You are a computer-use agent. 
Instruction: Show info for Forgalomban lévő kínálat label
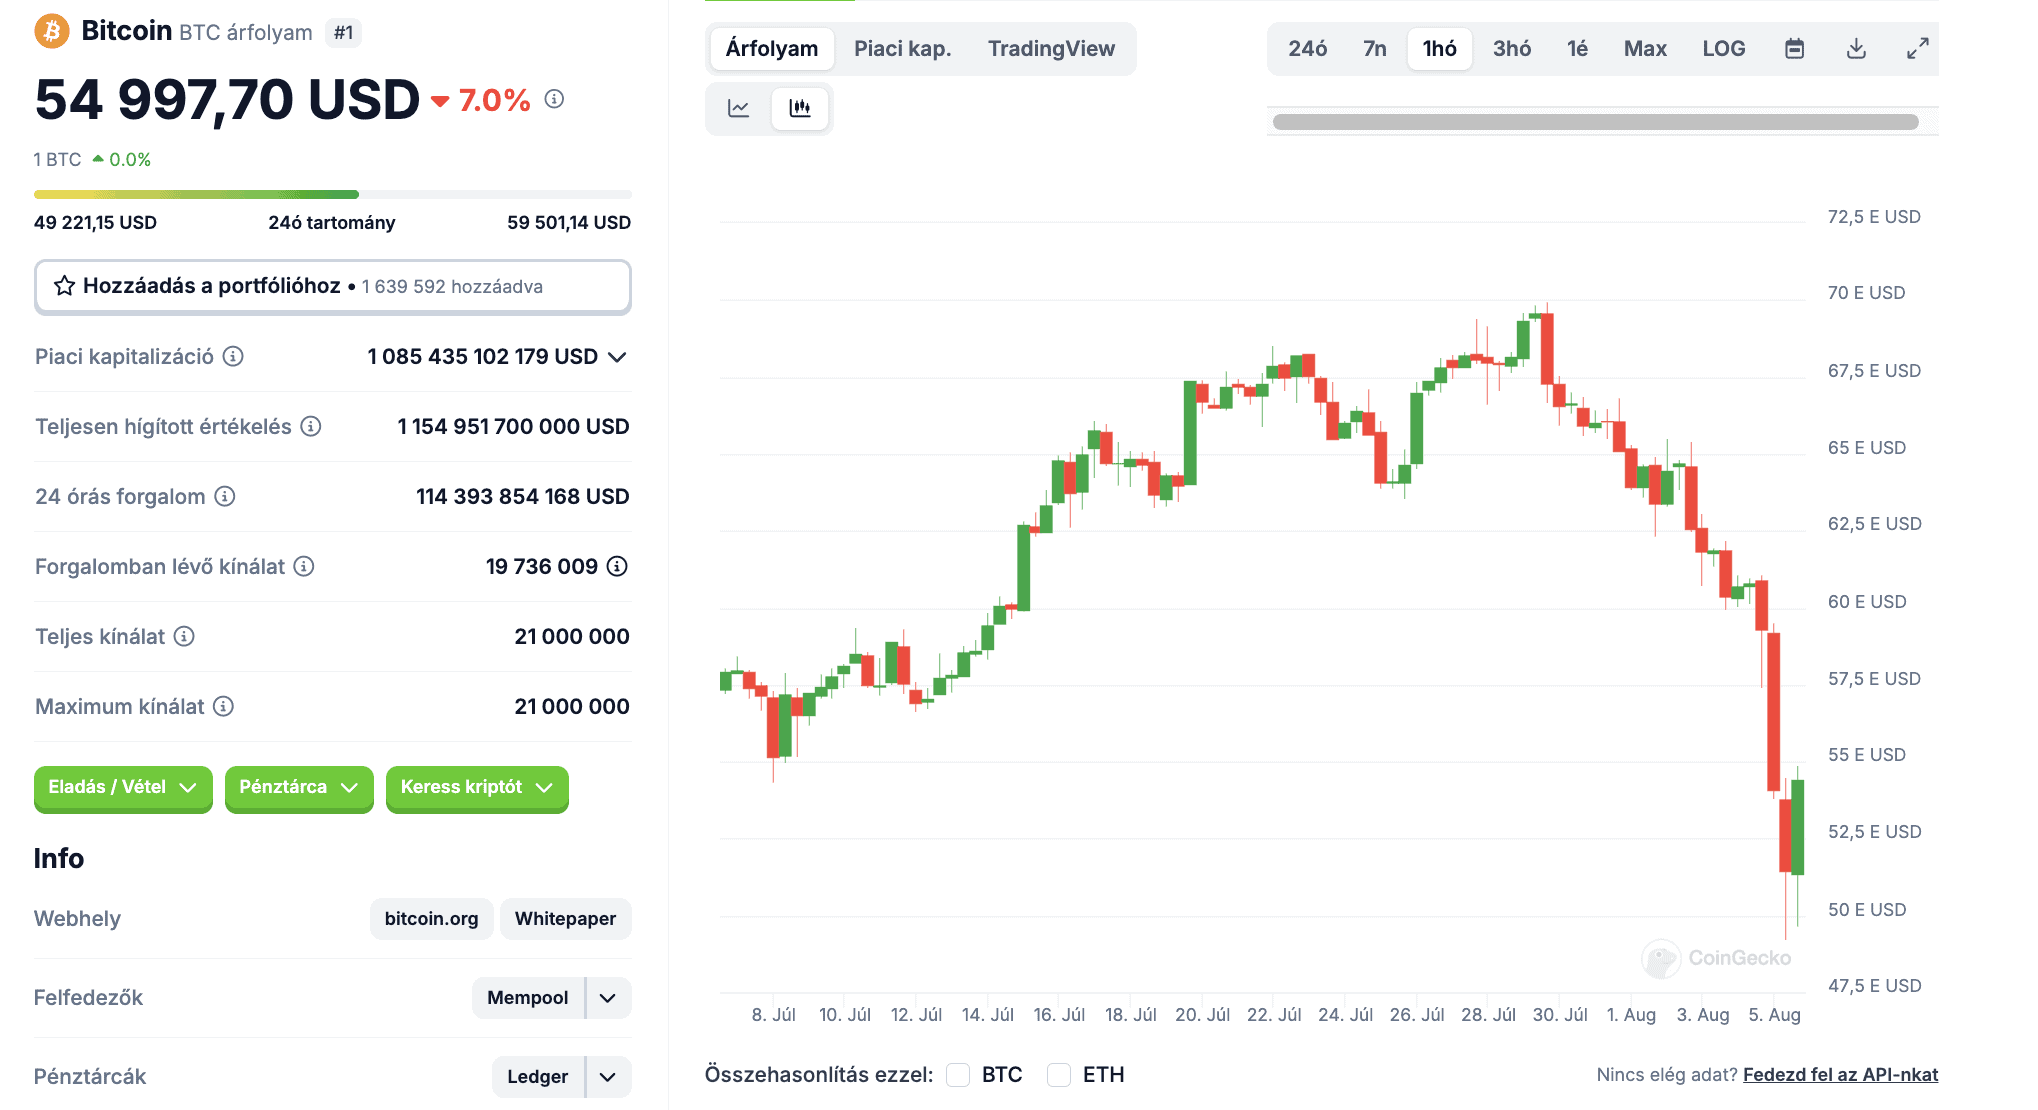coord(304,566)
